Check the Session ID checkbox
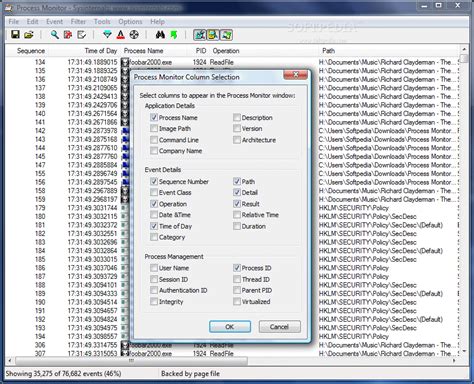The image size is (474, 384). coord(154,279)
